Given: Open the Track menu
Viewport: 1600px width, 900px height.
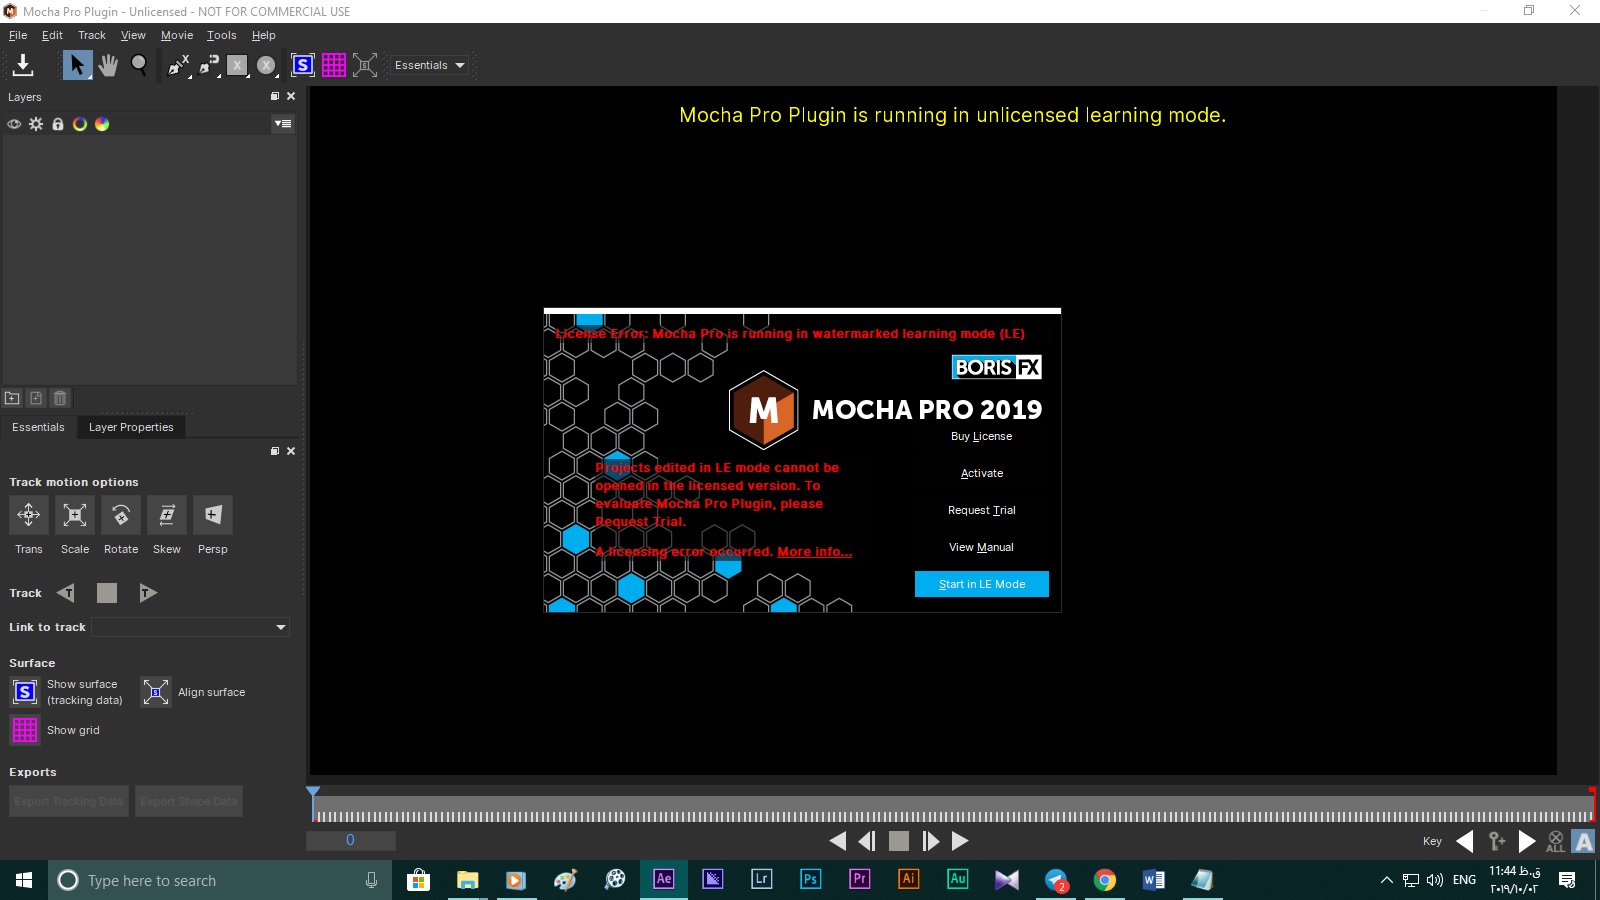Looking at the screenshot, I should pyautogui.click(x=92, y=35).
